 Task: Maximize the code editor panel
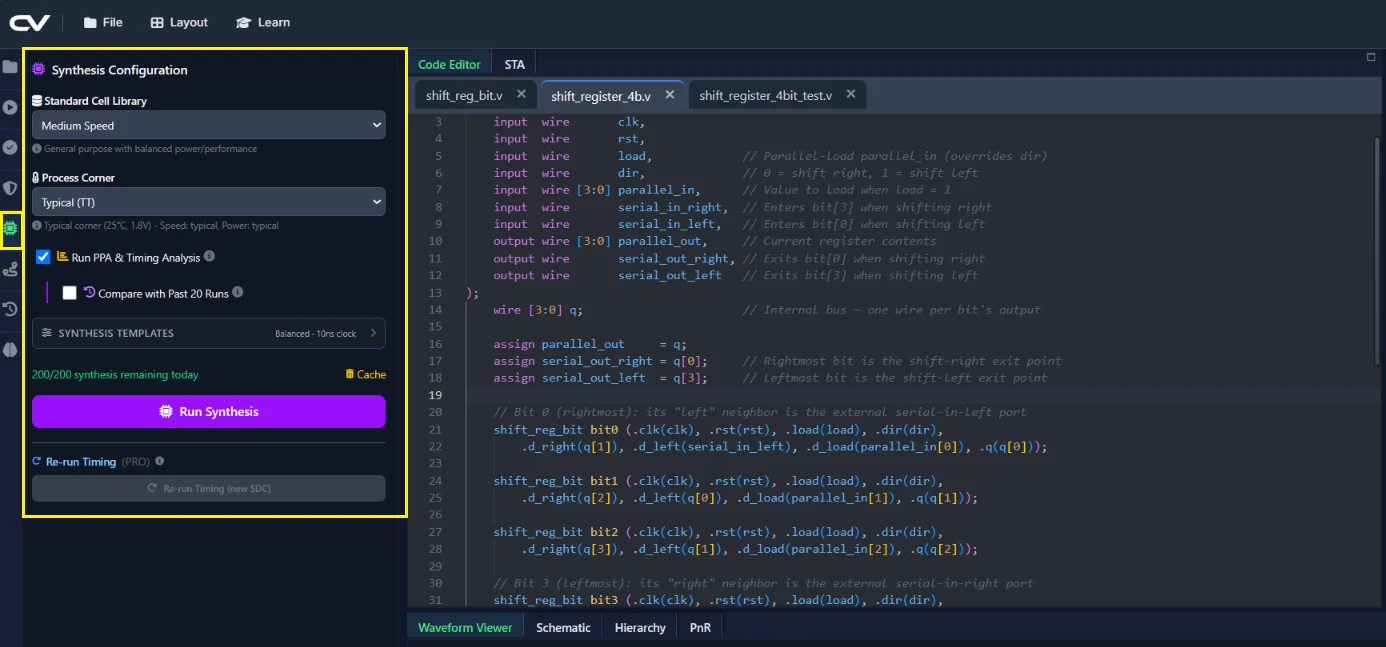pyautogui.click(x=1372, y=57)
